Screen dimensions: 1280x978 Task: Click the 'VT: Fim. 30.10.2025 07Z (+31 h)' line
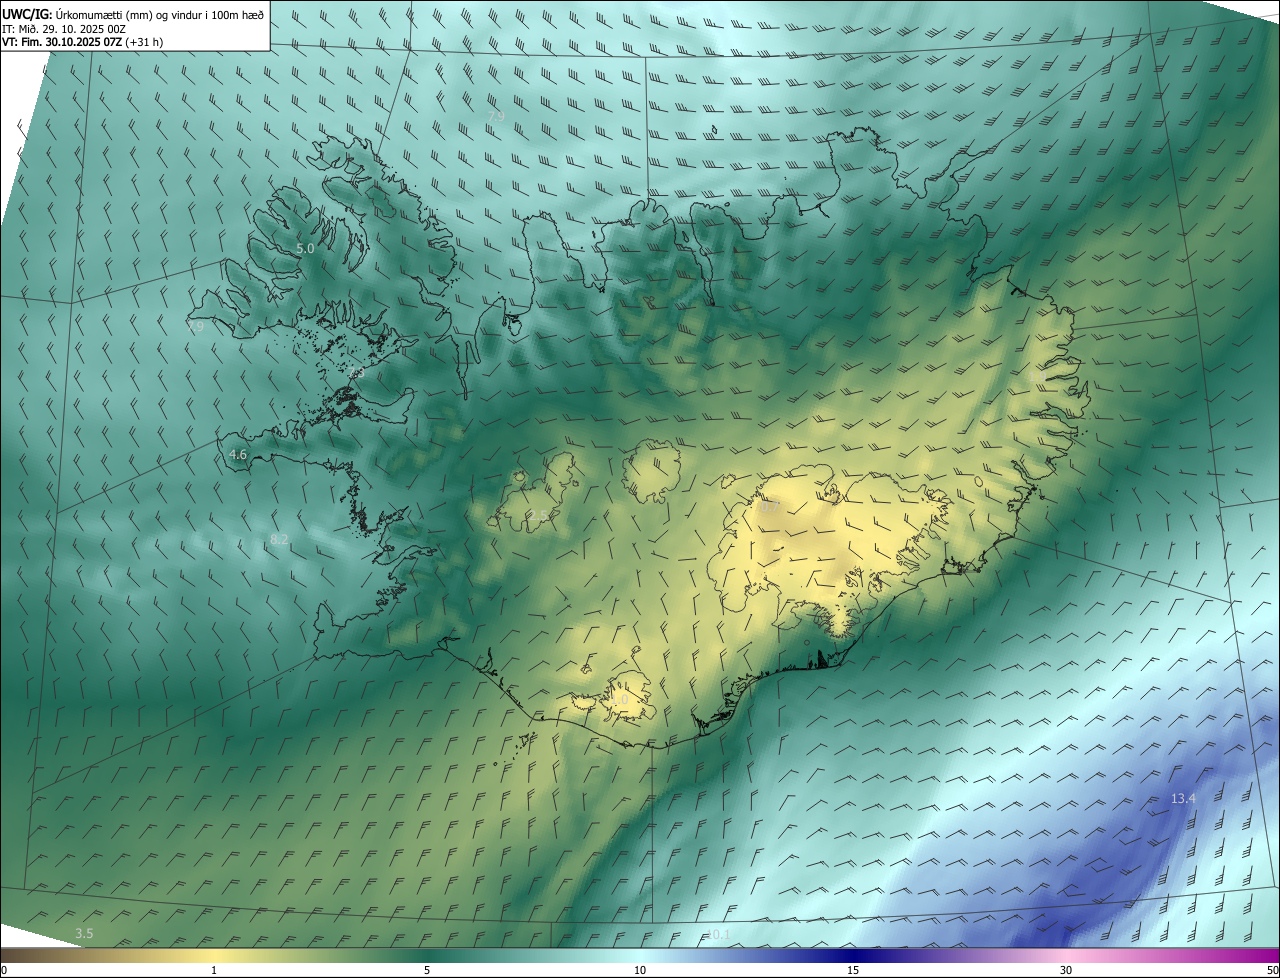pyautogui.click(x=82, y=42)
